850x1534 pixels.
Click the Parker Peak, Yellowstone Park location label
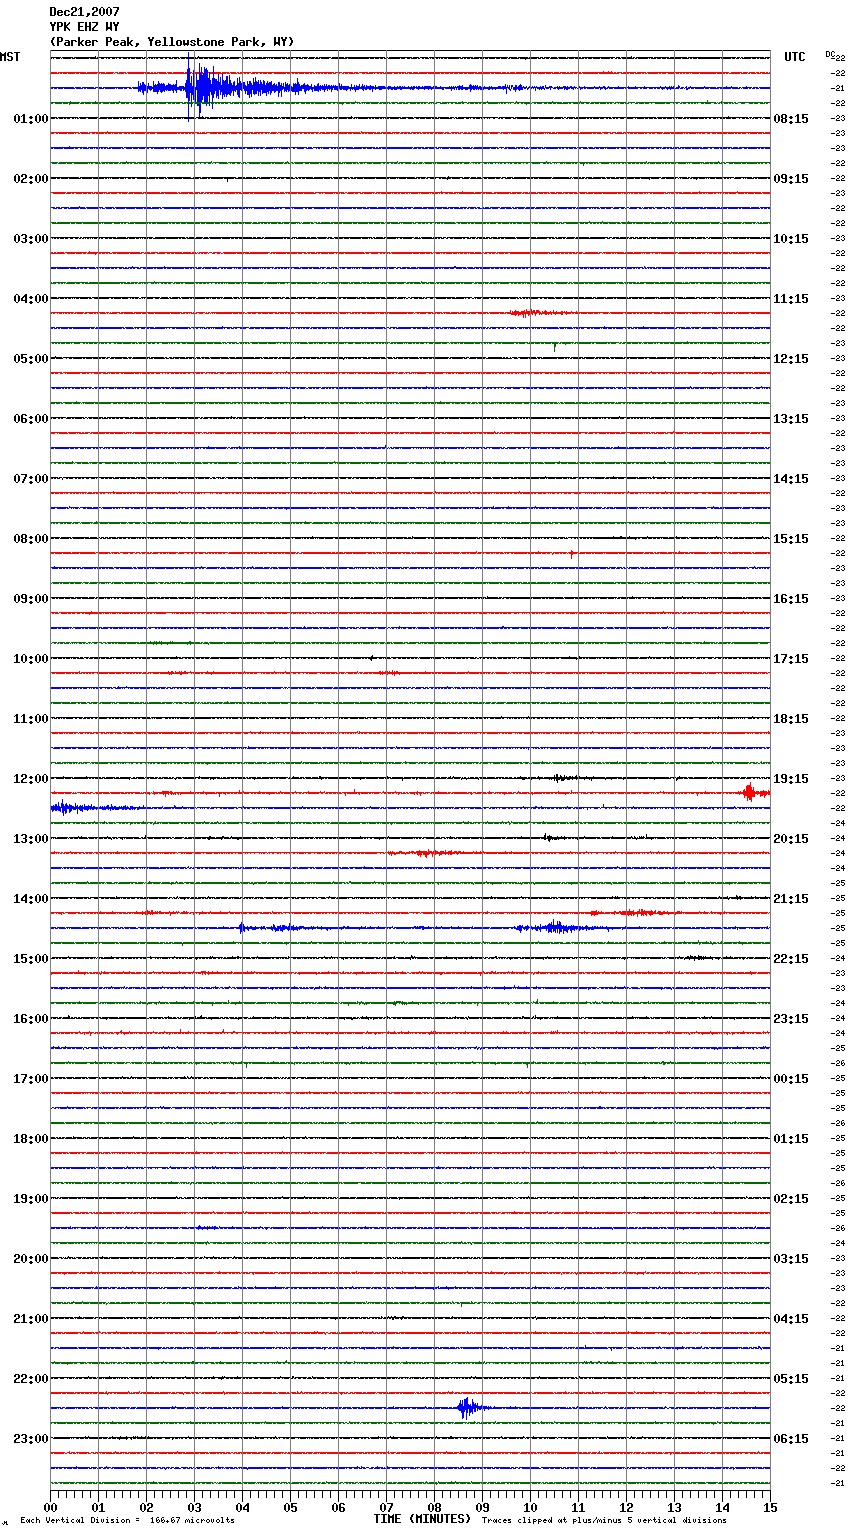(172, 42)
